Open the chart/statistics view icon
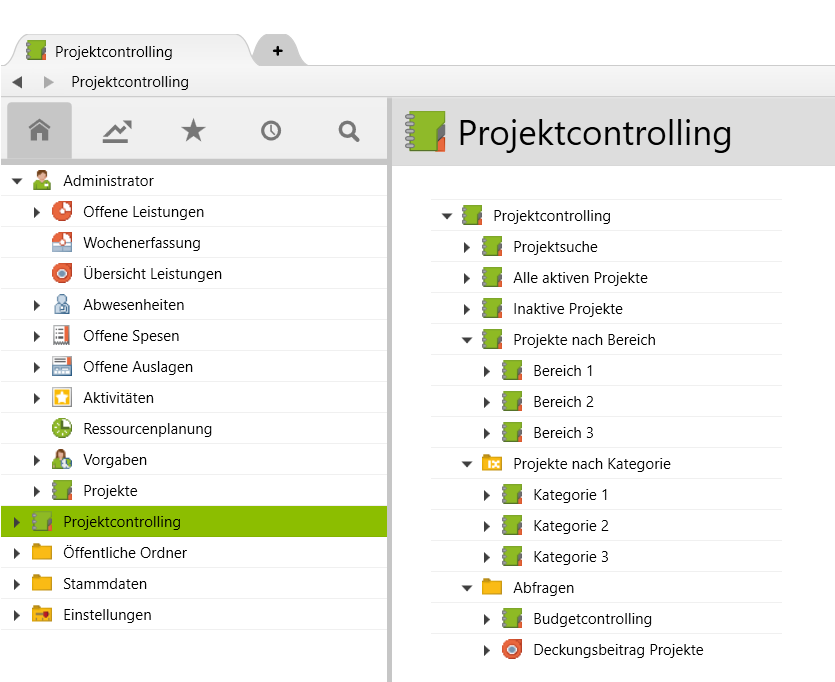Screen dimensions: 835x682 116,130
